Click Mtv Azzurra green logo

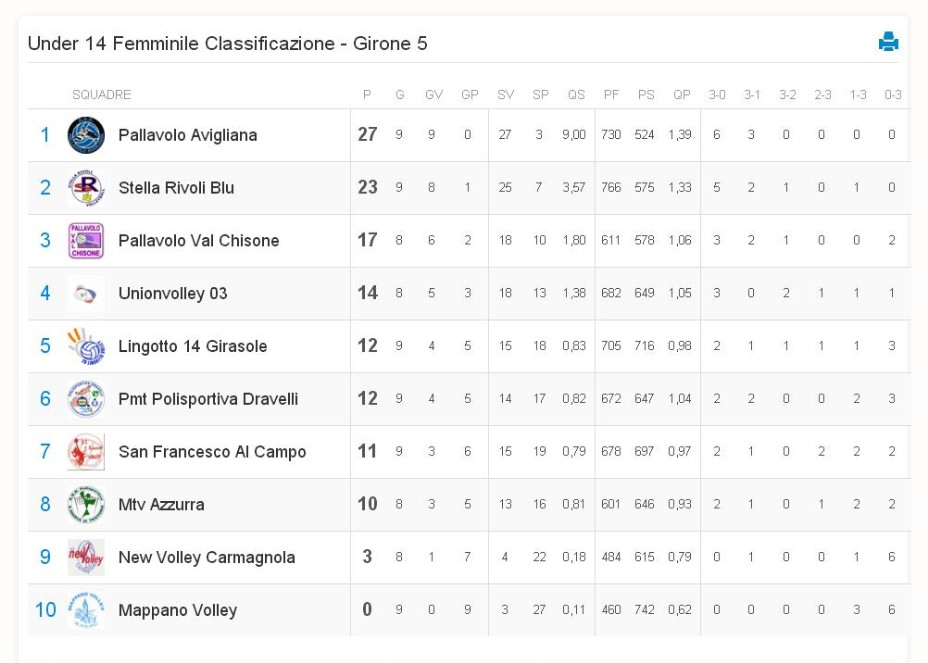pyautogui.click(x=86, y=504)
